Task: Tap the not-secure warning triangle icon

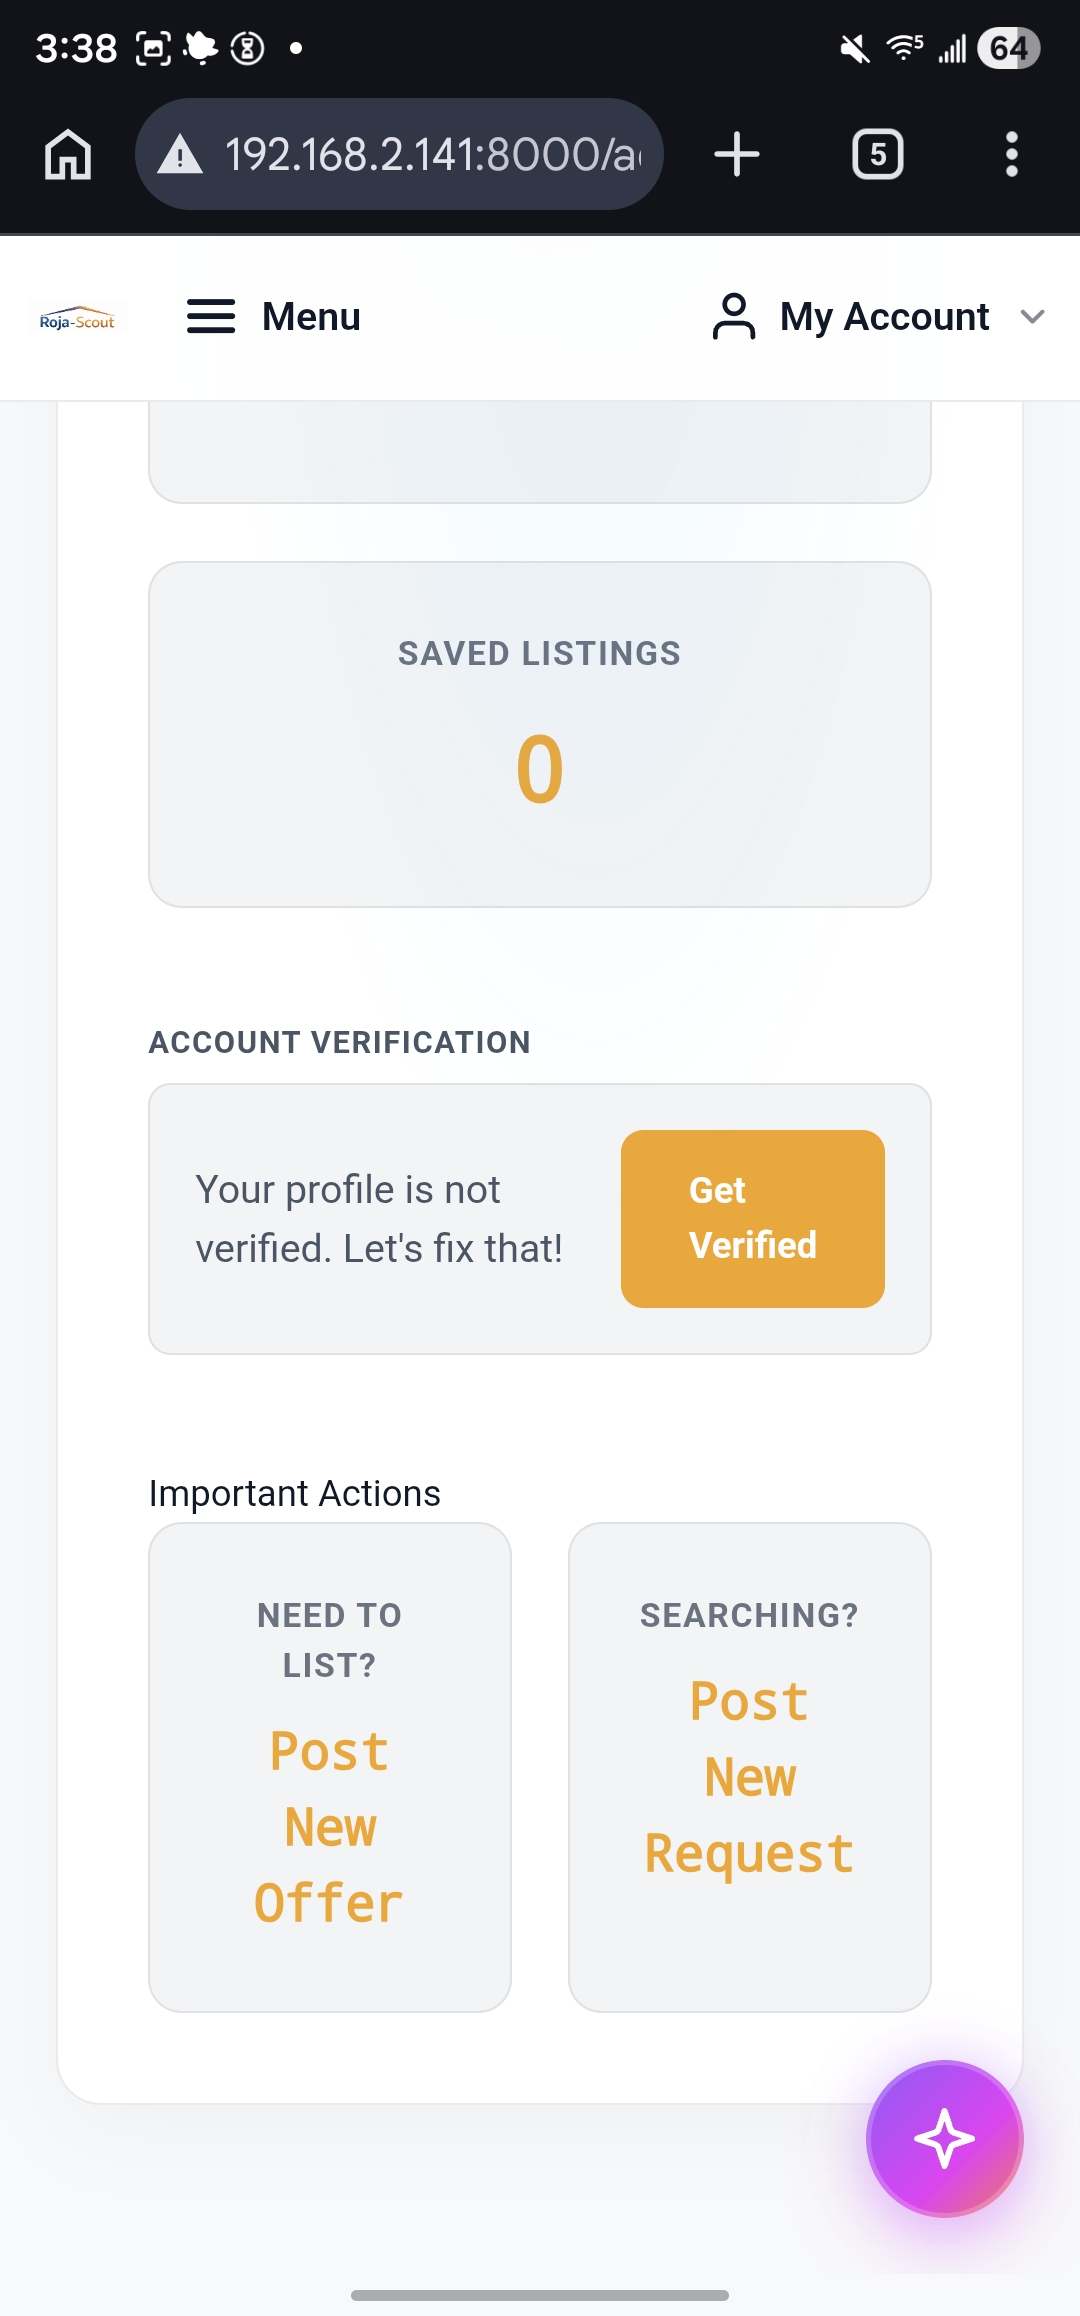Action: point(181,155)
